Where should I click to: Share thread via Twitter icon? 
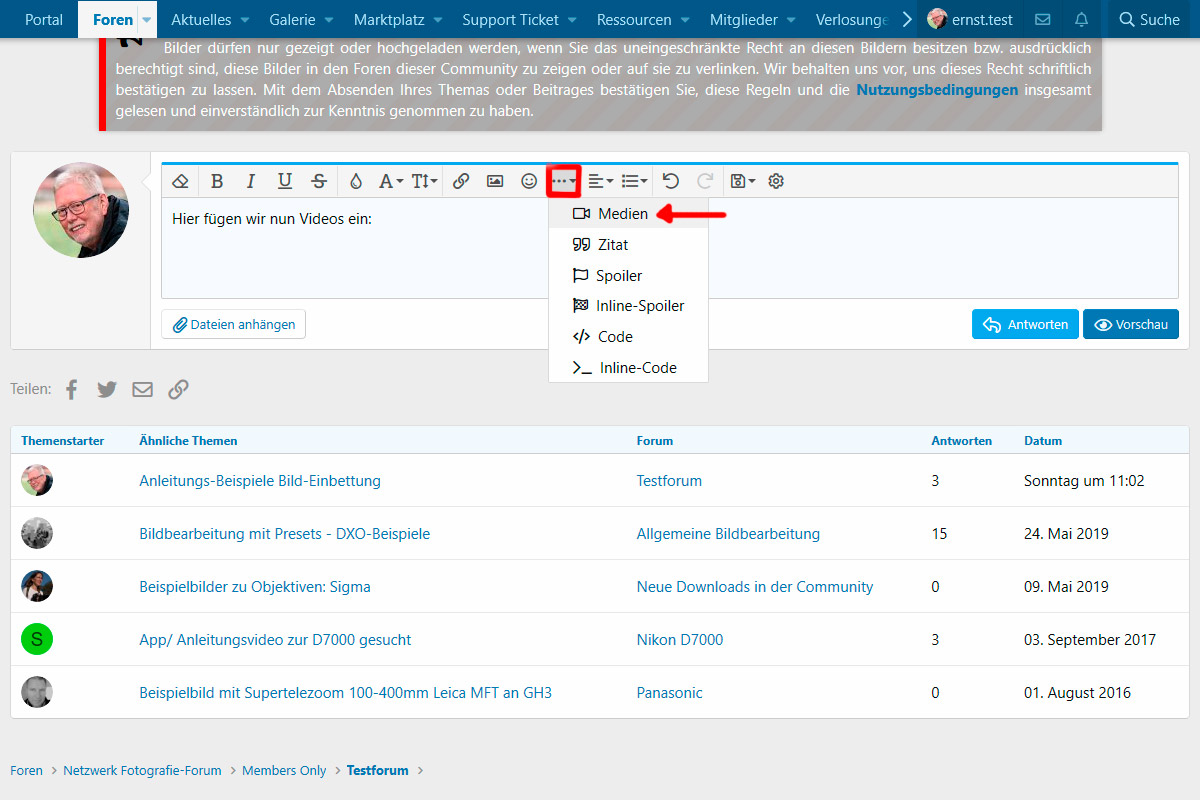point(107,390)
